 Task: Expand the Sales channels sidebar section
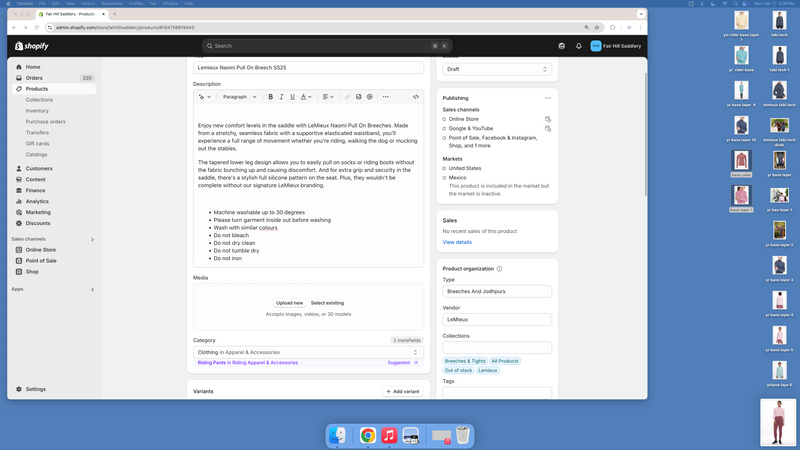coord(92,239)
